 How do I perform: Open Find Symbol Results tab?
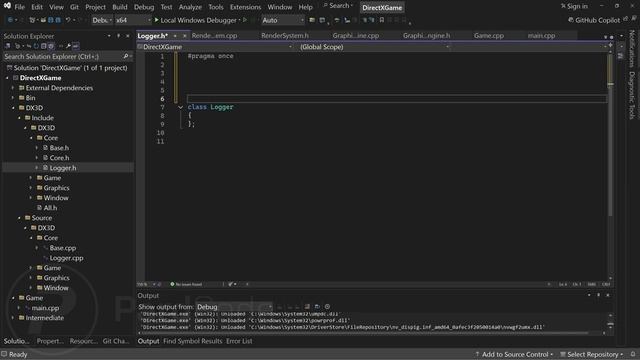pos(193,341)
